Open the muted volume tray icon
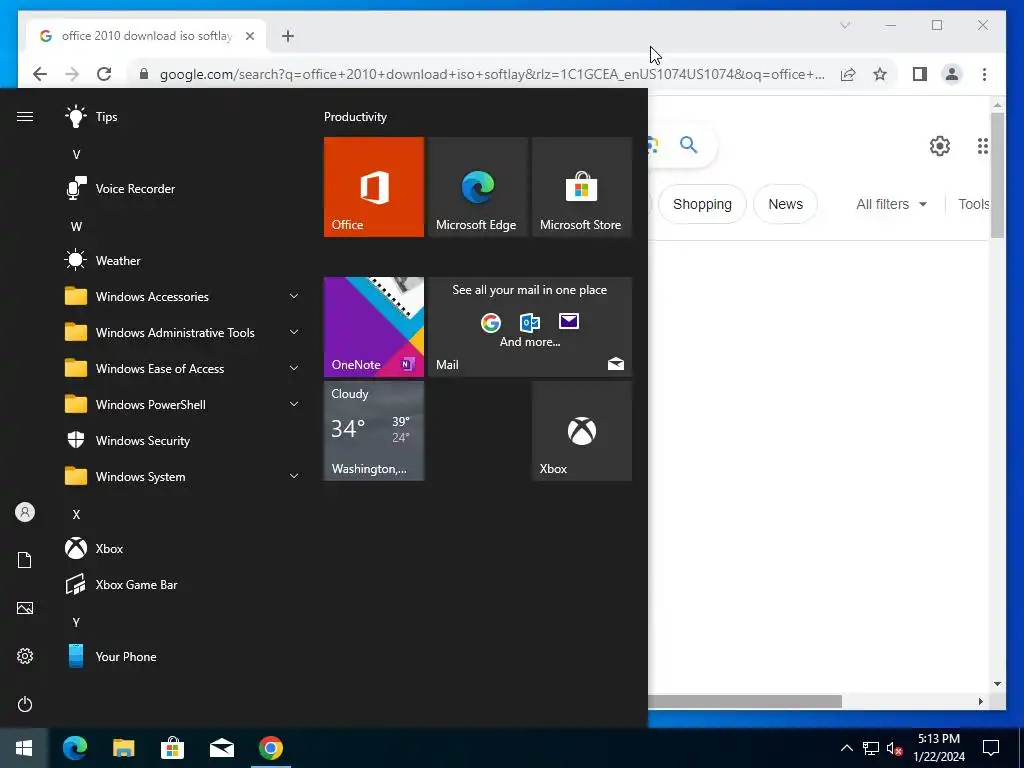Screen dimensions: 1024x768 pyautogui.click(x=895, y=748)
